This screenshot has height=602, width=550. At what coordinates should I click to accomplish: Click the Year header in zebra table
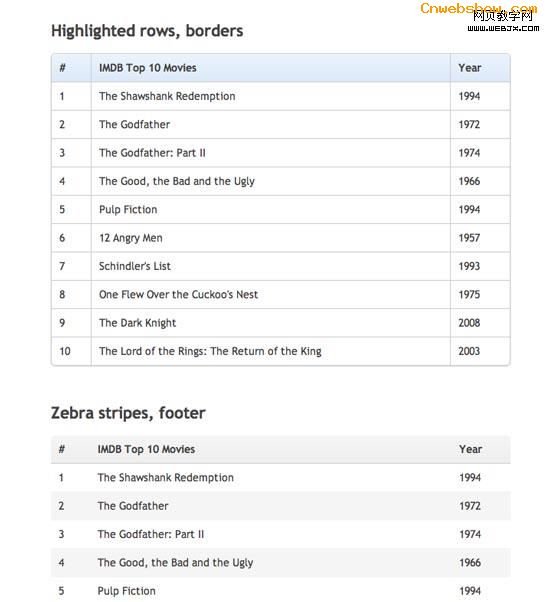(x=471, y=449)
